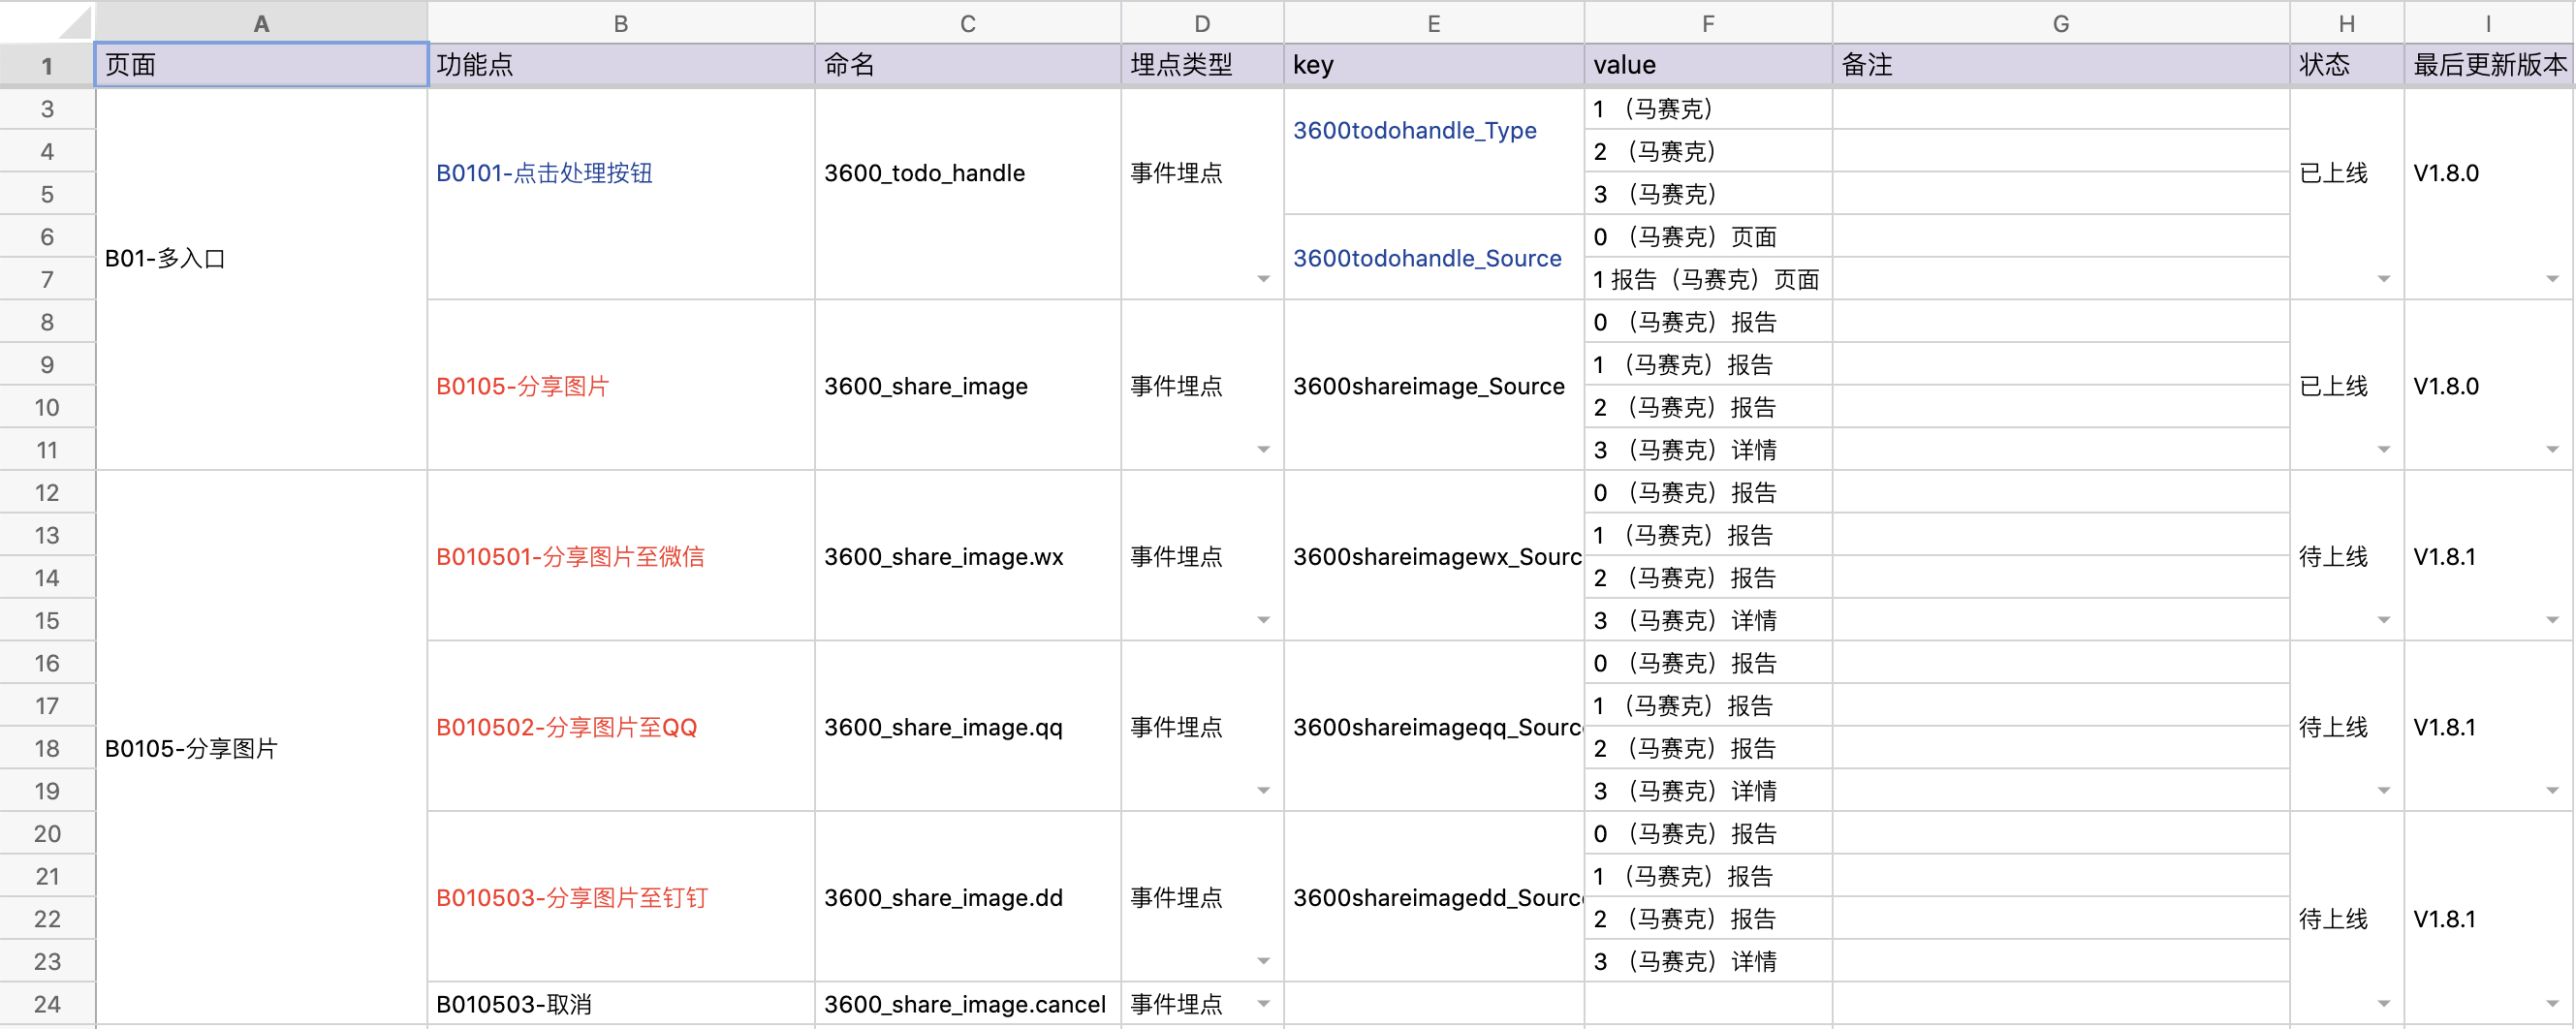Select the row 9 header
The image size is (2576, 1029).
tap(46, 364)
